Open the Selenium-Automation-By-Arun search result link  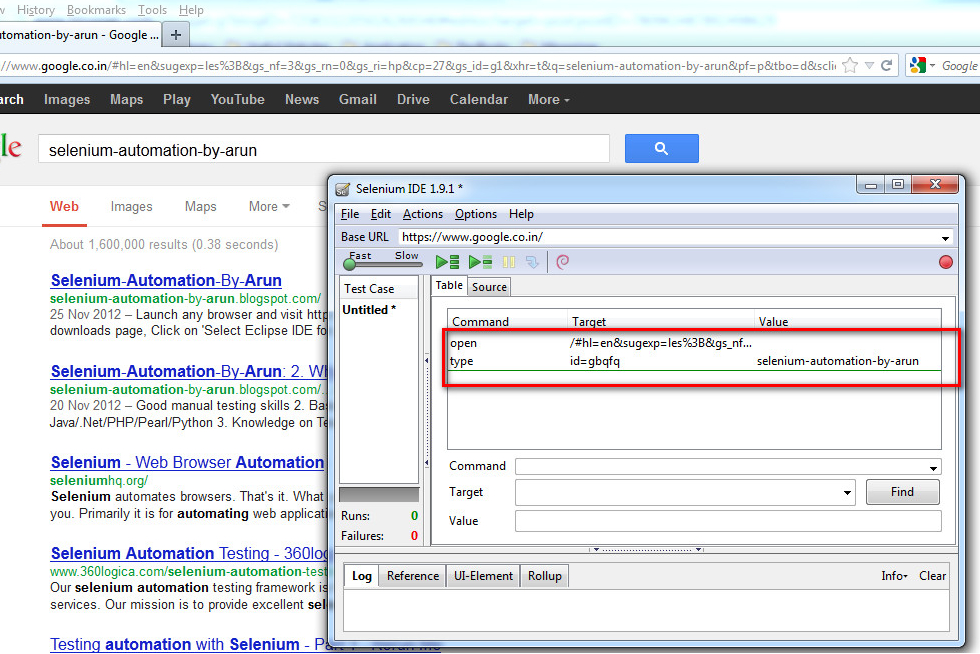point(166,280)
